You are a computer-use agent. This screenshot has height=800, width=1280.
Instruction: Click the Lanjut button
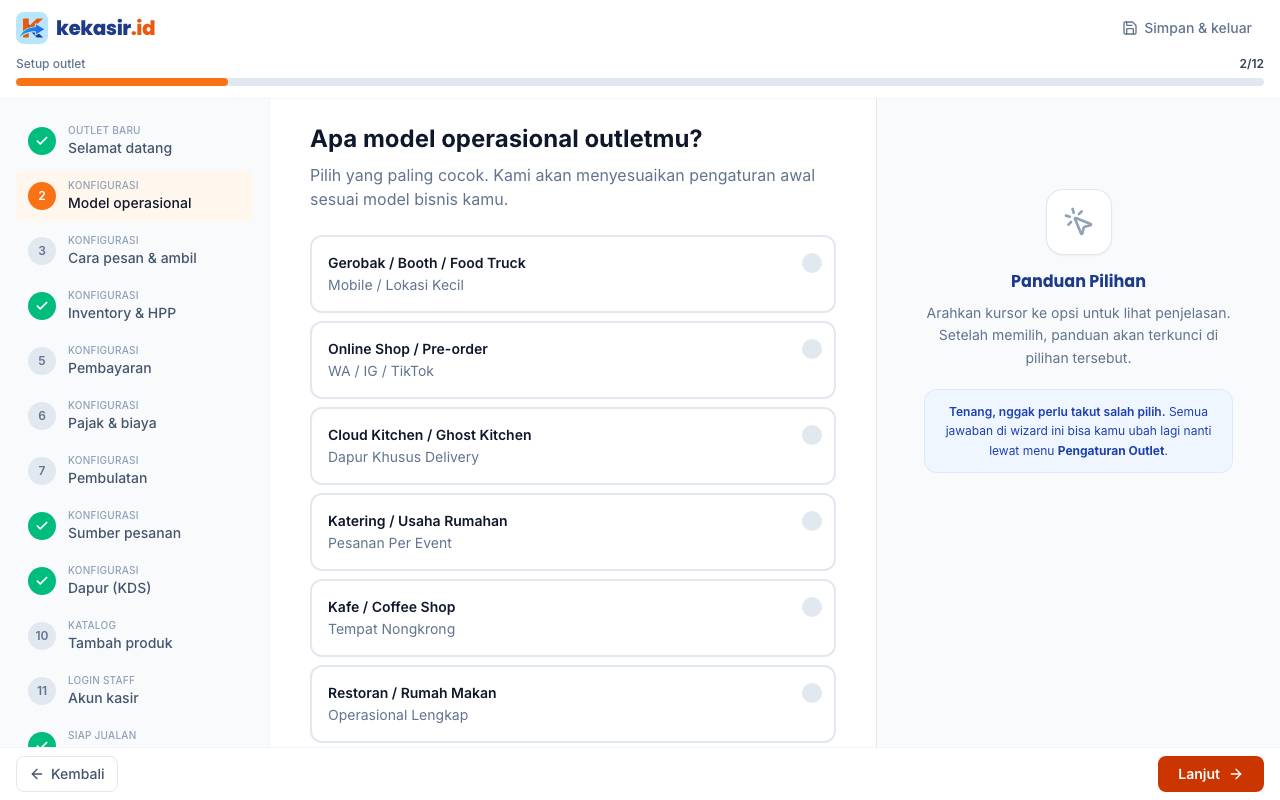[x=1211, y=774]
